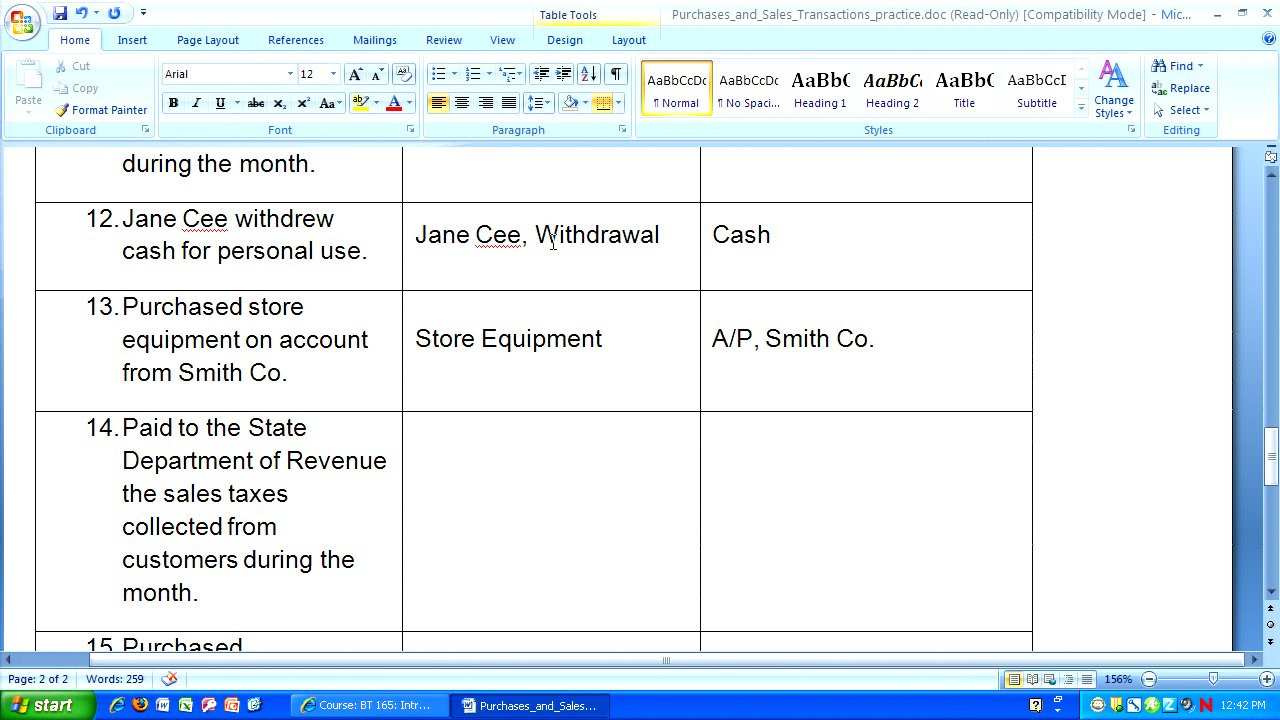Expand the Styles gallery More arrow
This screenshot has width=1280, height=720.
1081,106
